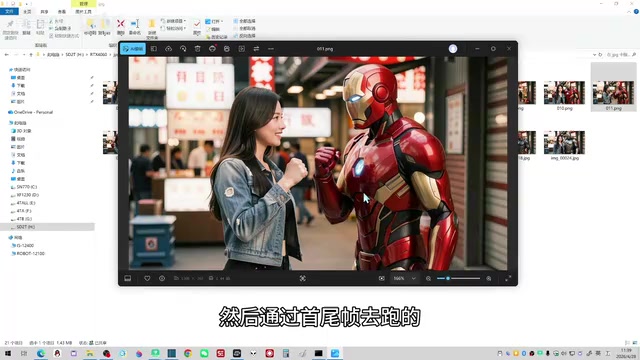
Task: Favorite the image with the heart icon
Action: click(x=147, y=278)
